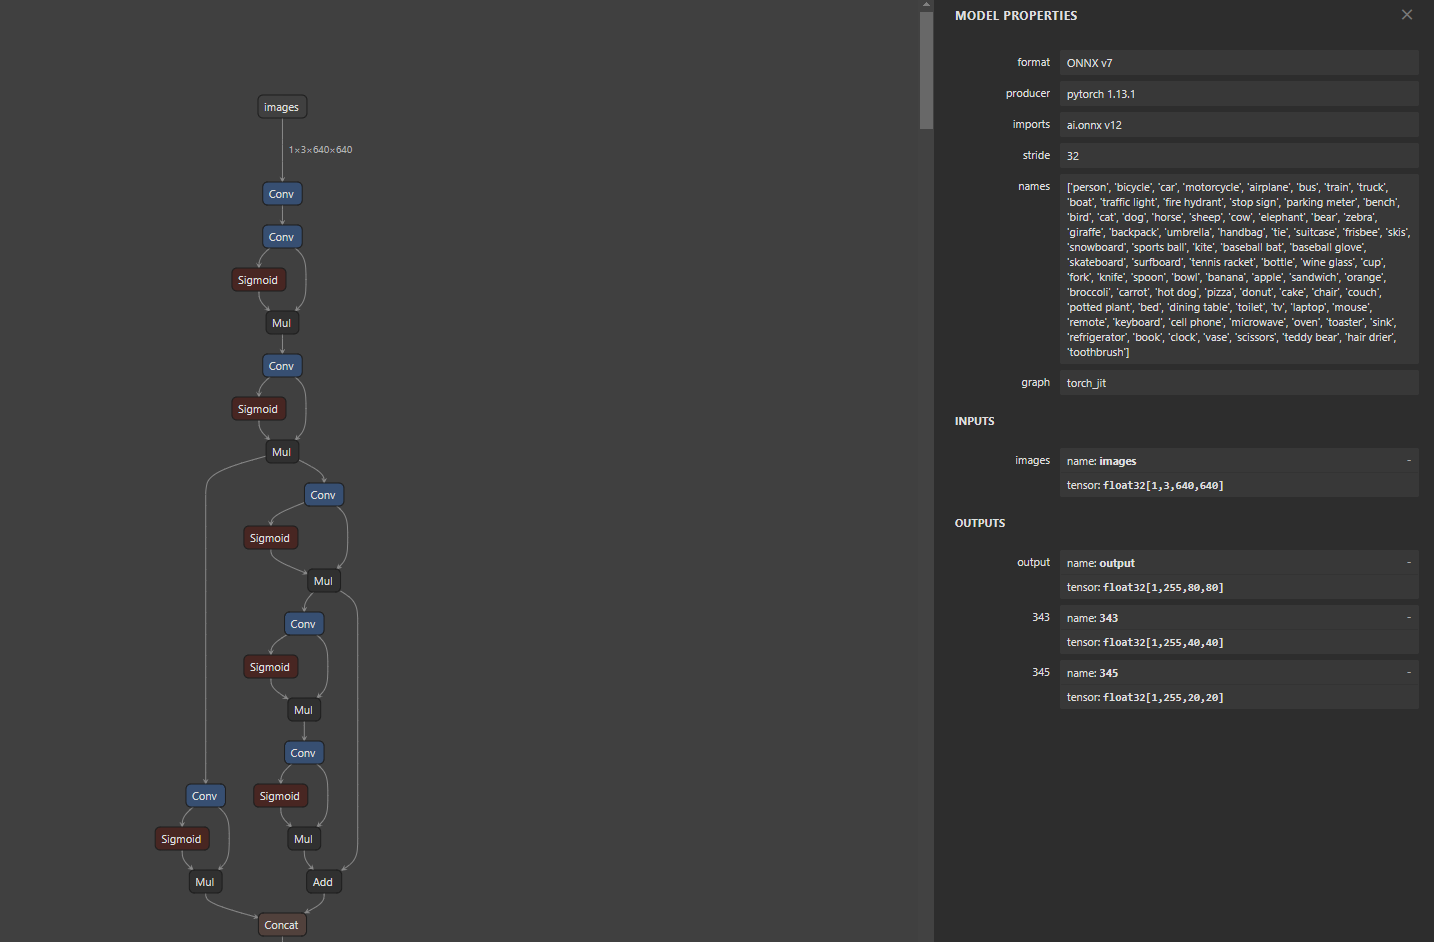Screen dimensions: 1434x942
Task: Expand details for output 345
Action: tap(1410, 672)
